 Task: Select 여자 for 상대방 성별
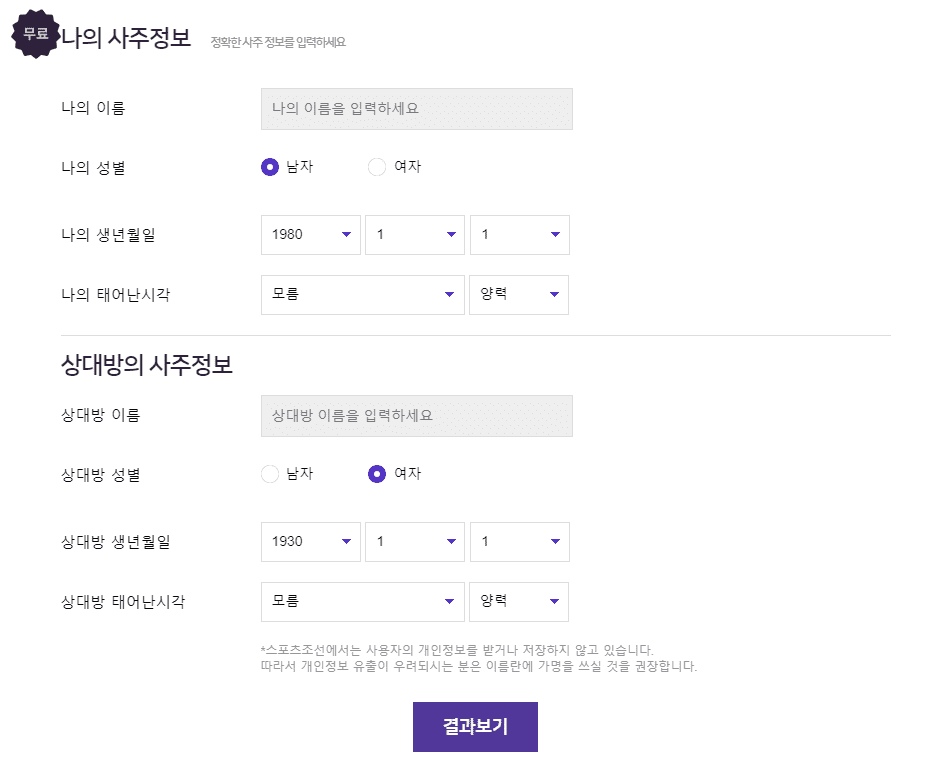(377, 474)
